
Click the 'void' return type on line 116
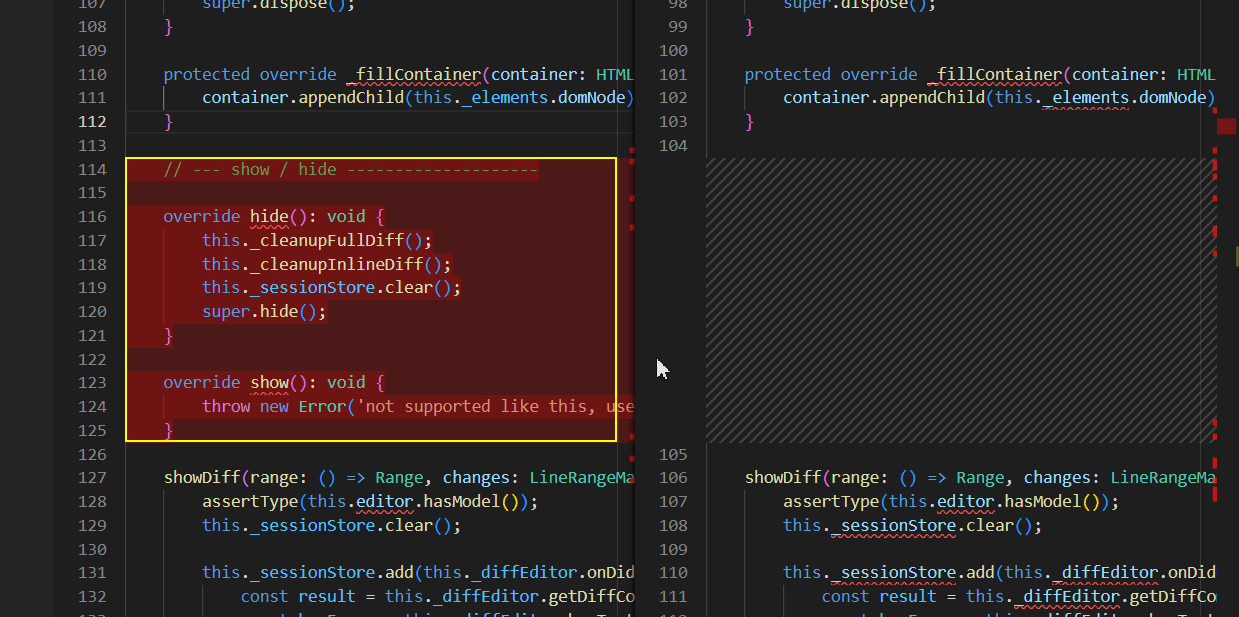[346, 216]
